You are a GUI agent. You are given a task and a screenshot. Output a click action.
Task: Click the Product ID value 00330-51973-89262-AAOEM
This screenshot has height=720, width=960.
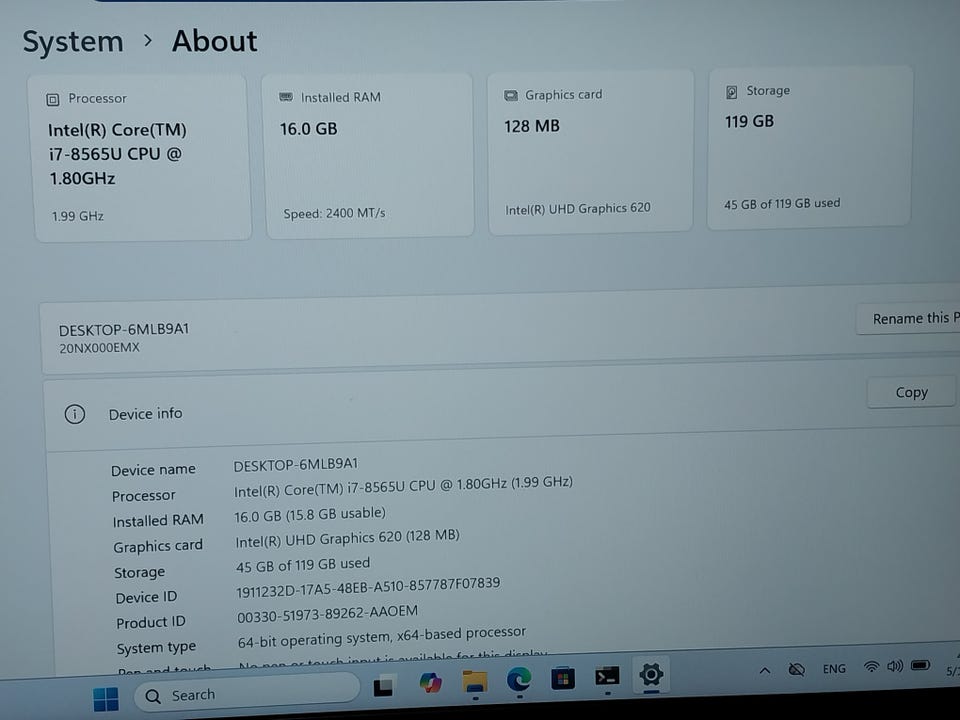click(328, 614)
